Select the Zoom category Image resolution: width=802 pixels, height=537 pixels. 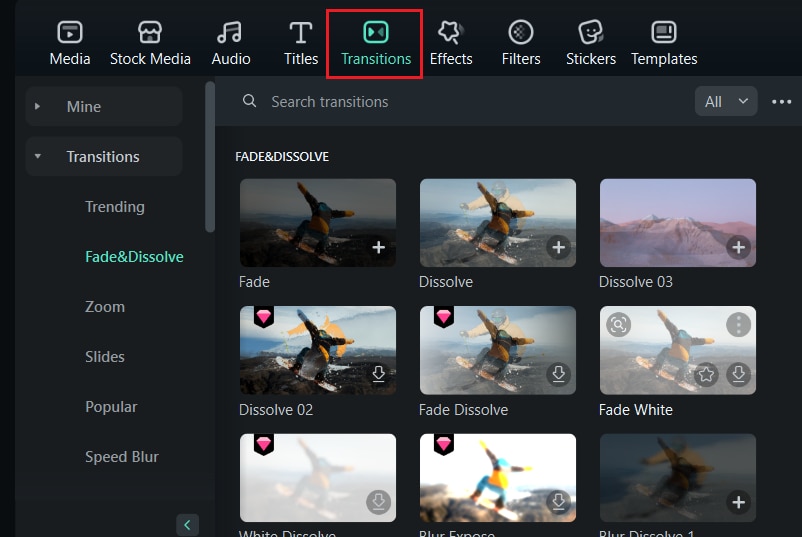click(x=105, y=307)
